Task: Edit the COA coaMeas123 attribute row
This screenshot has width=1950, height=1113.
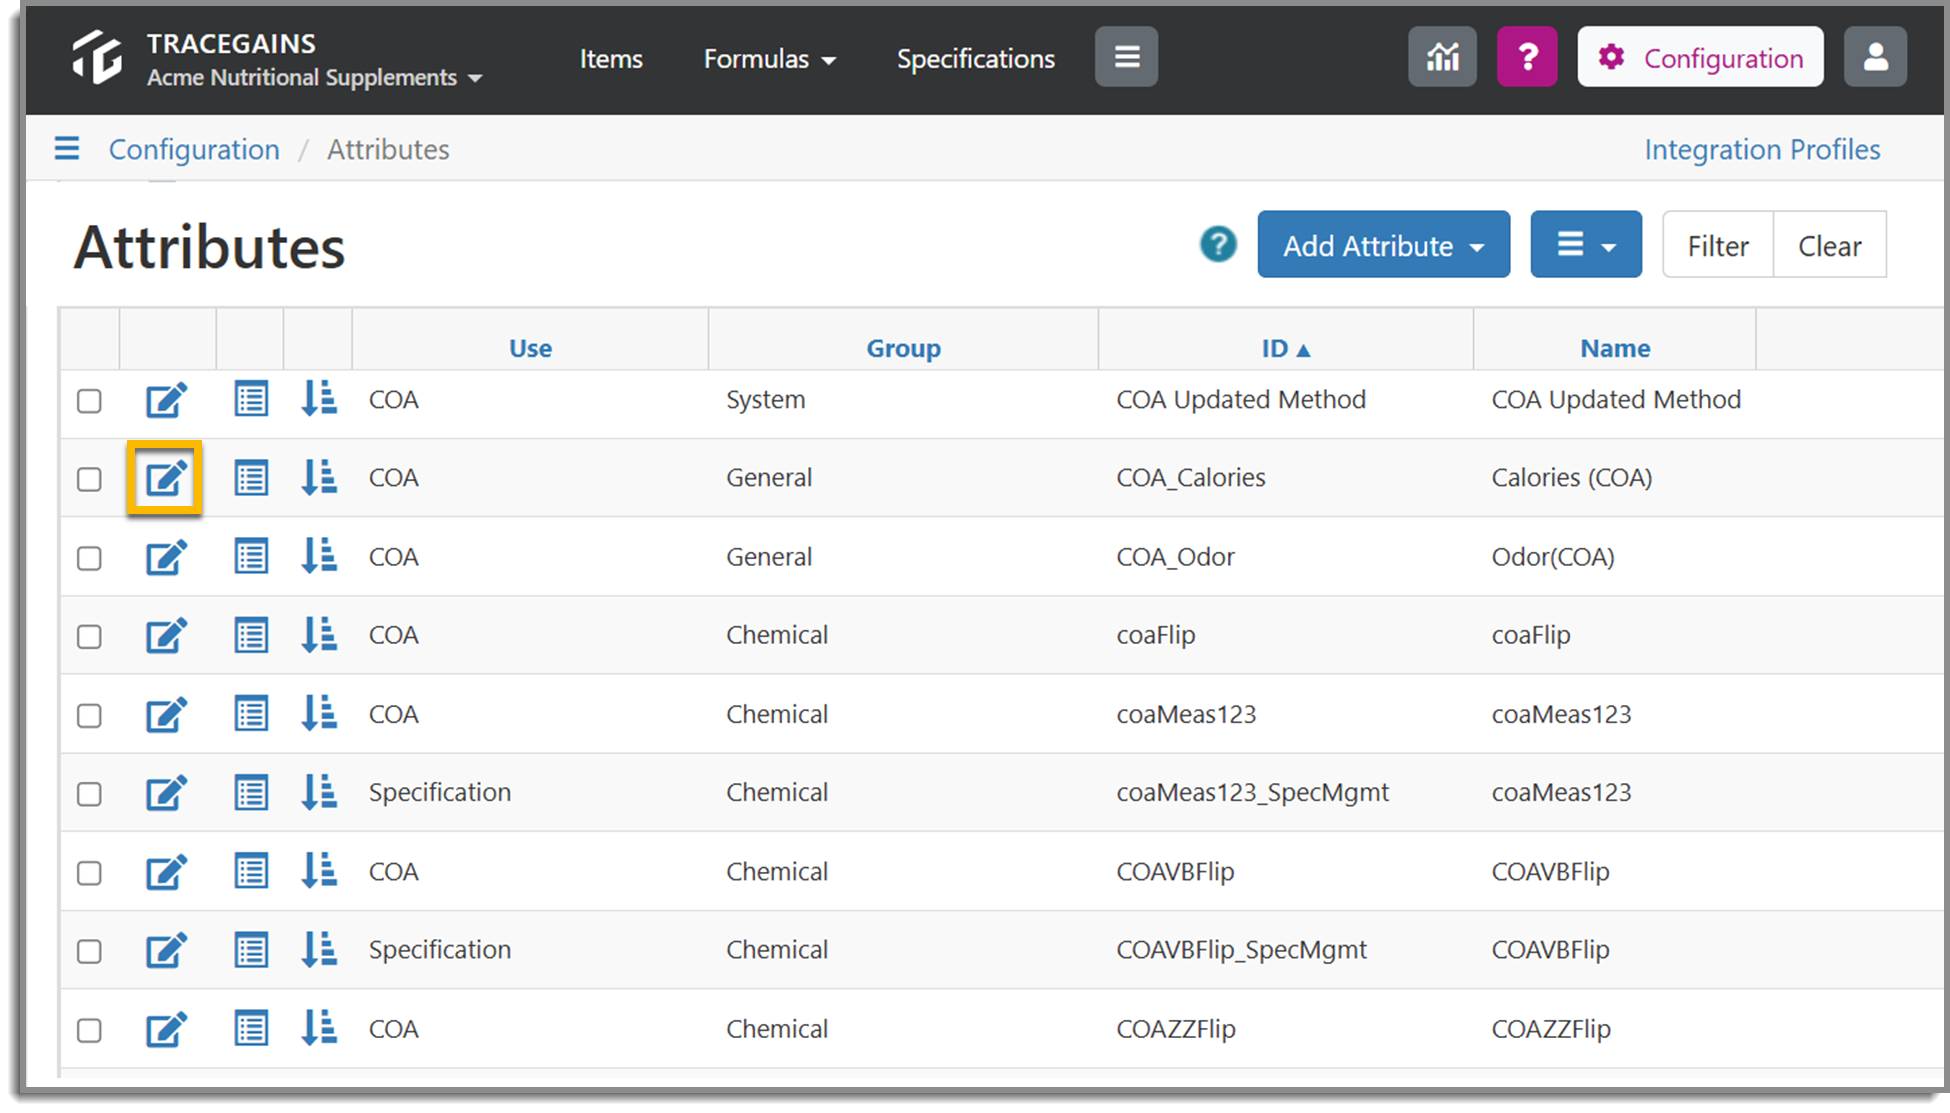Action: (x=166, y=715)
